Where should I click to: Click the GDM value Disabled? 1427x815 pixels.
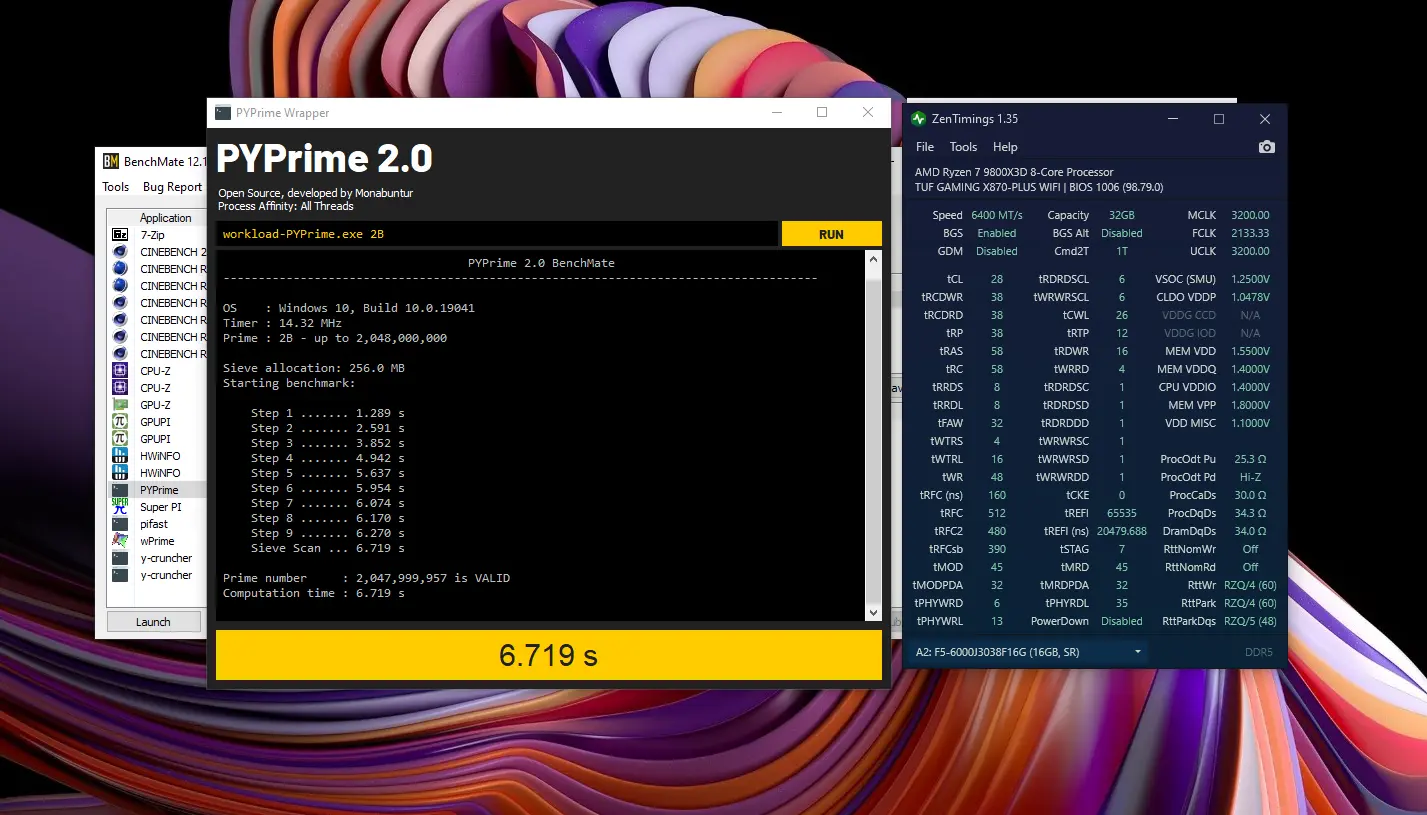point(997,251)
